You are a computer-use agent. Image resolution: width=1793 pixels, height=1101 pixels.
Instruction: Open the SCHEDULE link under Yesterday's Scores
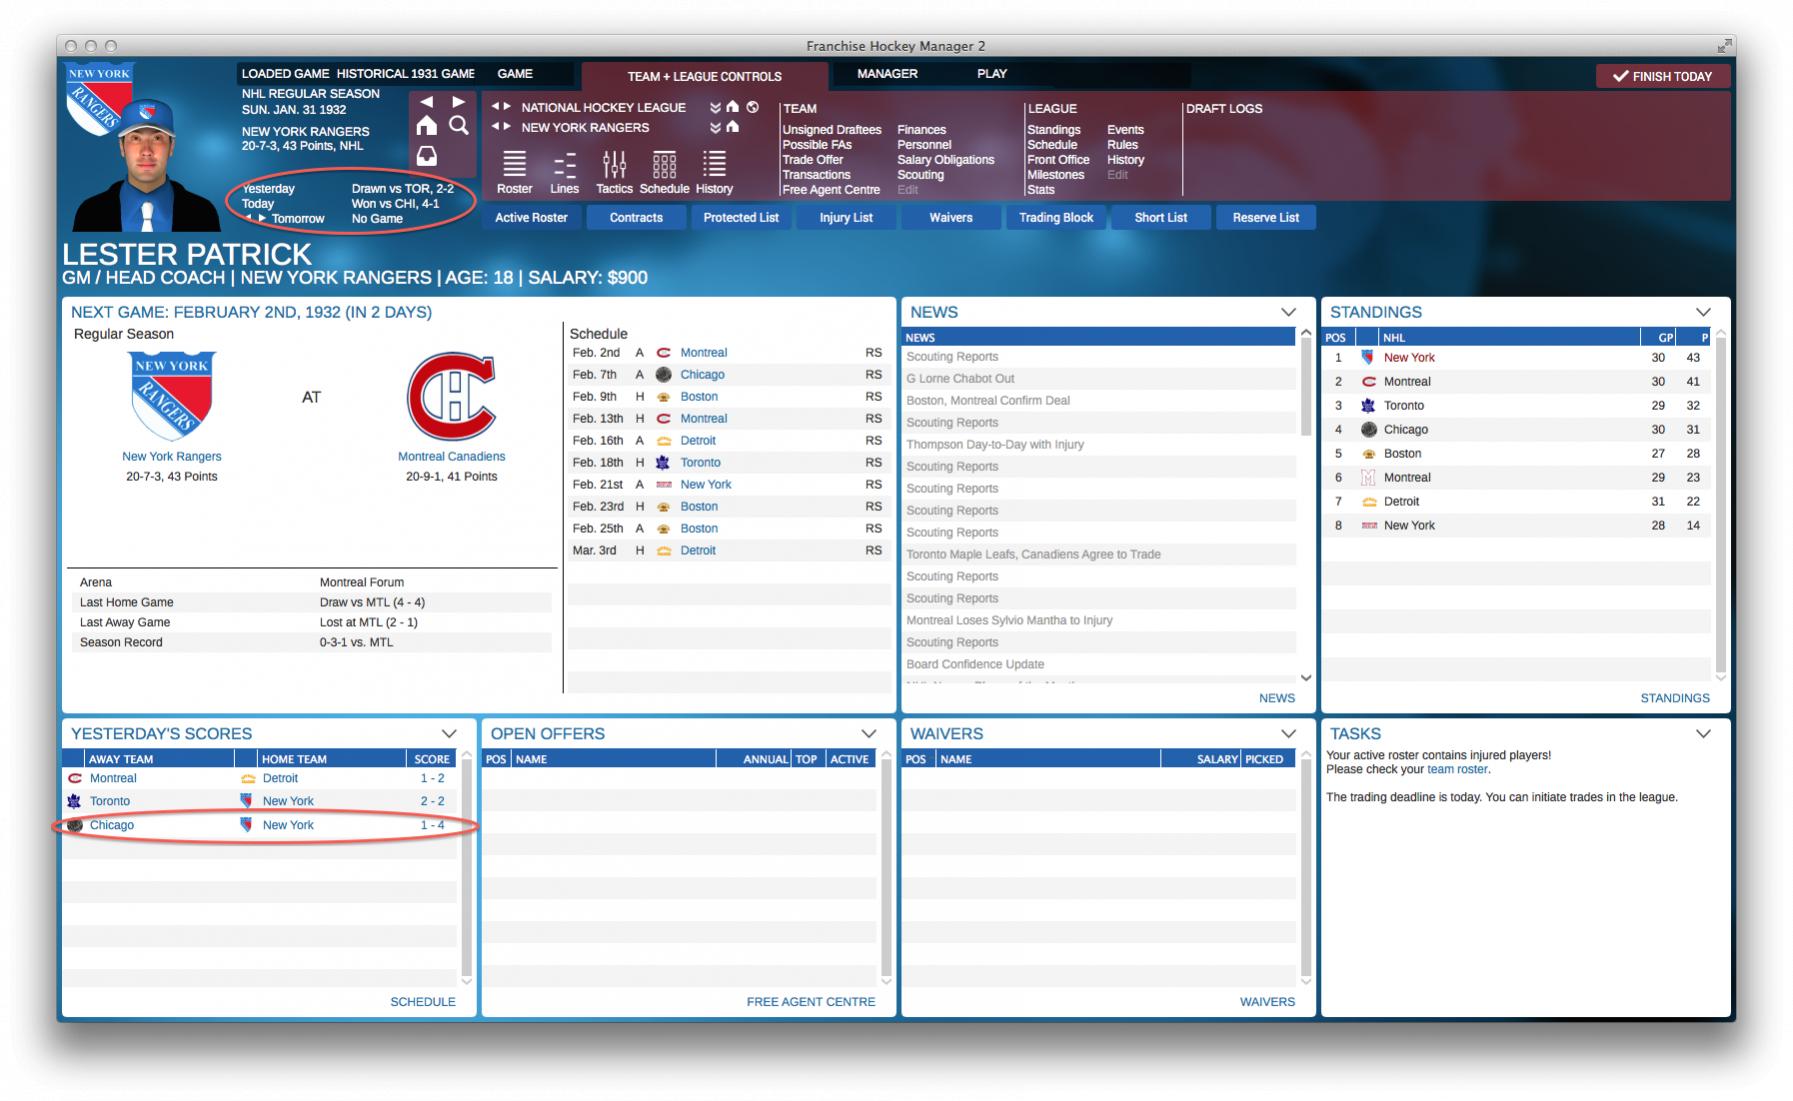click(423, 1002)
